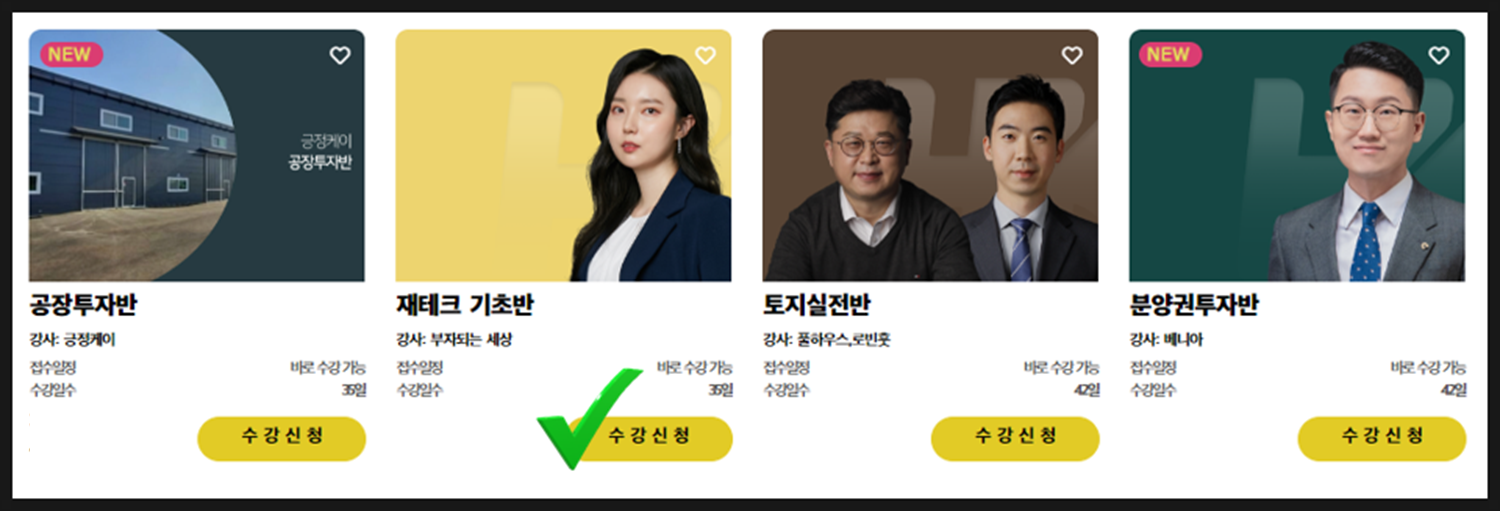Apply for 공장투자반 with 수강신청 button
This screenshot has width=1500, height=511.
click(282, 438)
